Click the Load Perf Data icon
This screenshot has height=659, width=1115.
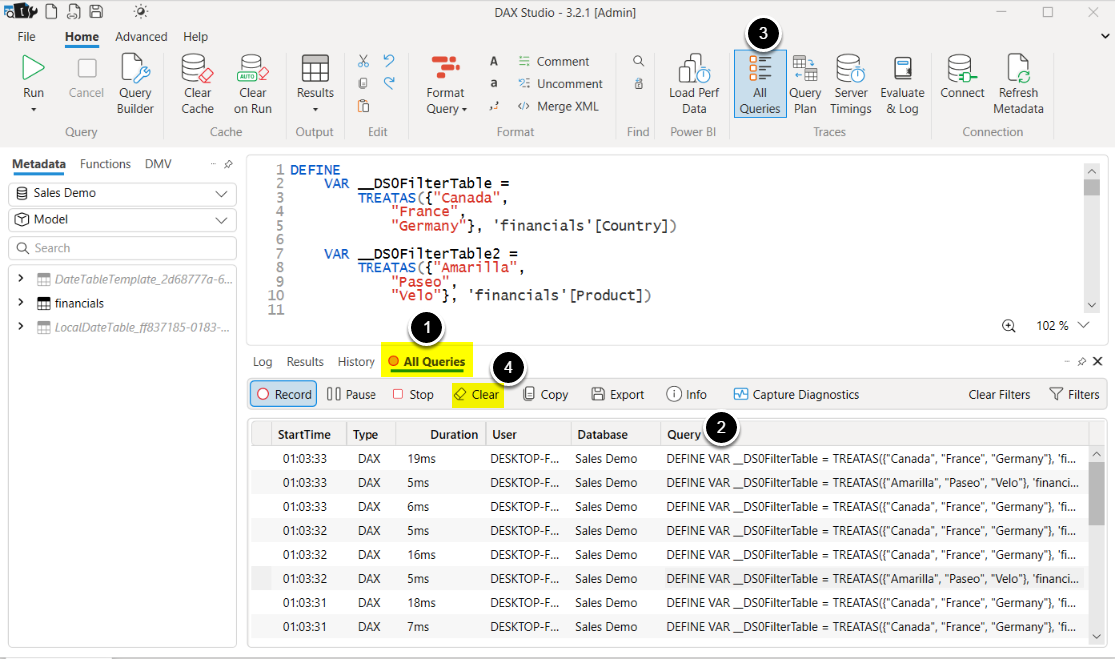pyautogui.click(x=694, y=84)
